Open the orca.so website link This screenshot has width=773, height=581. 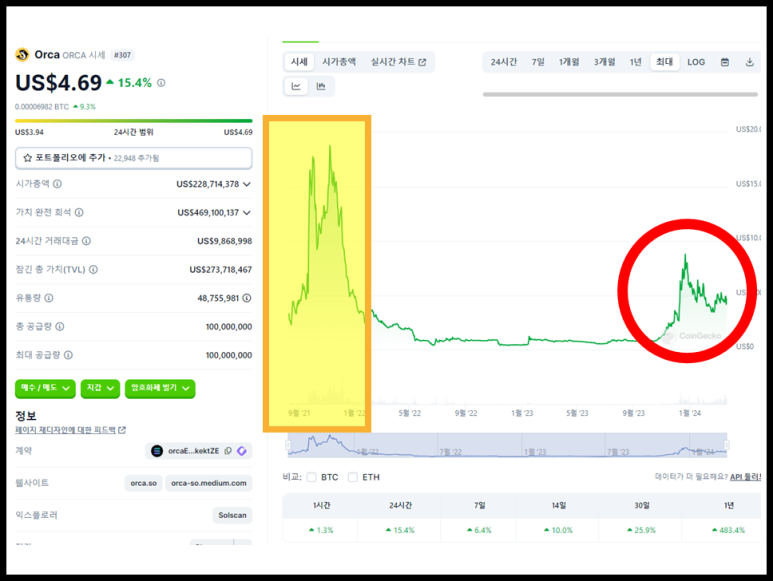coord(143,483)
